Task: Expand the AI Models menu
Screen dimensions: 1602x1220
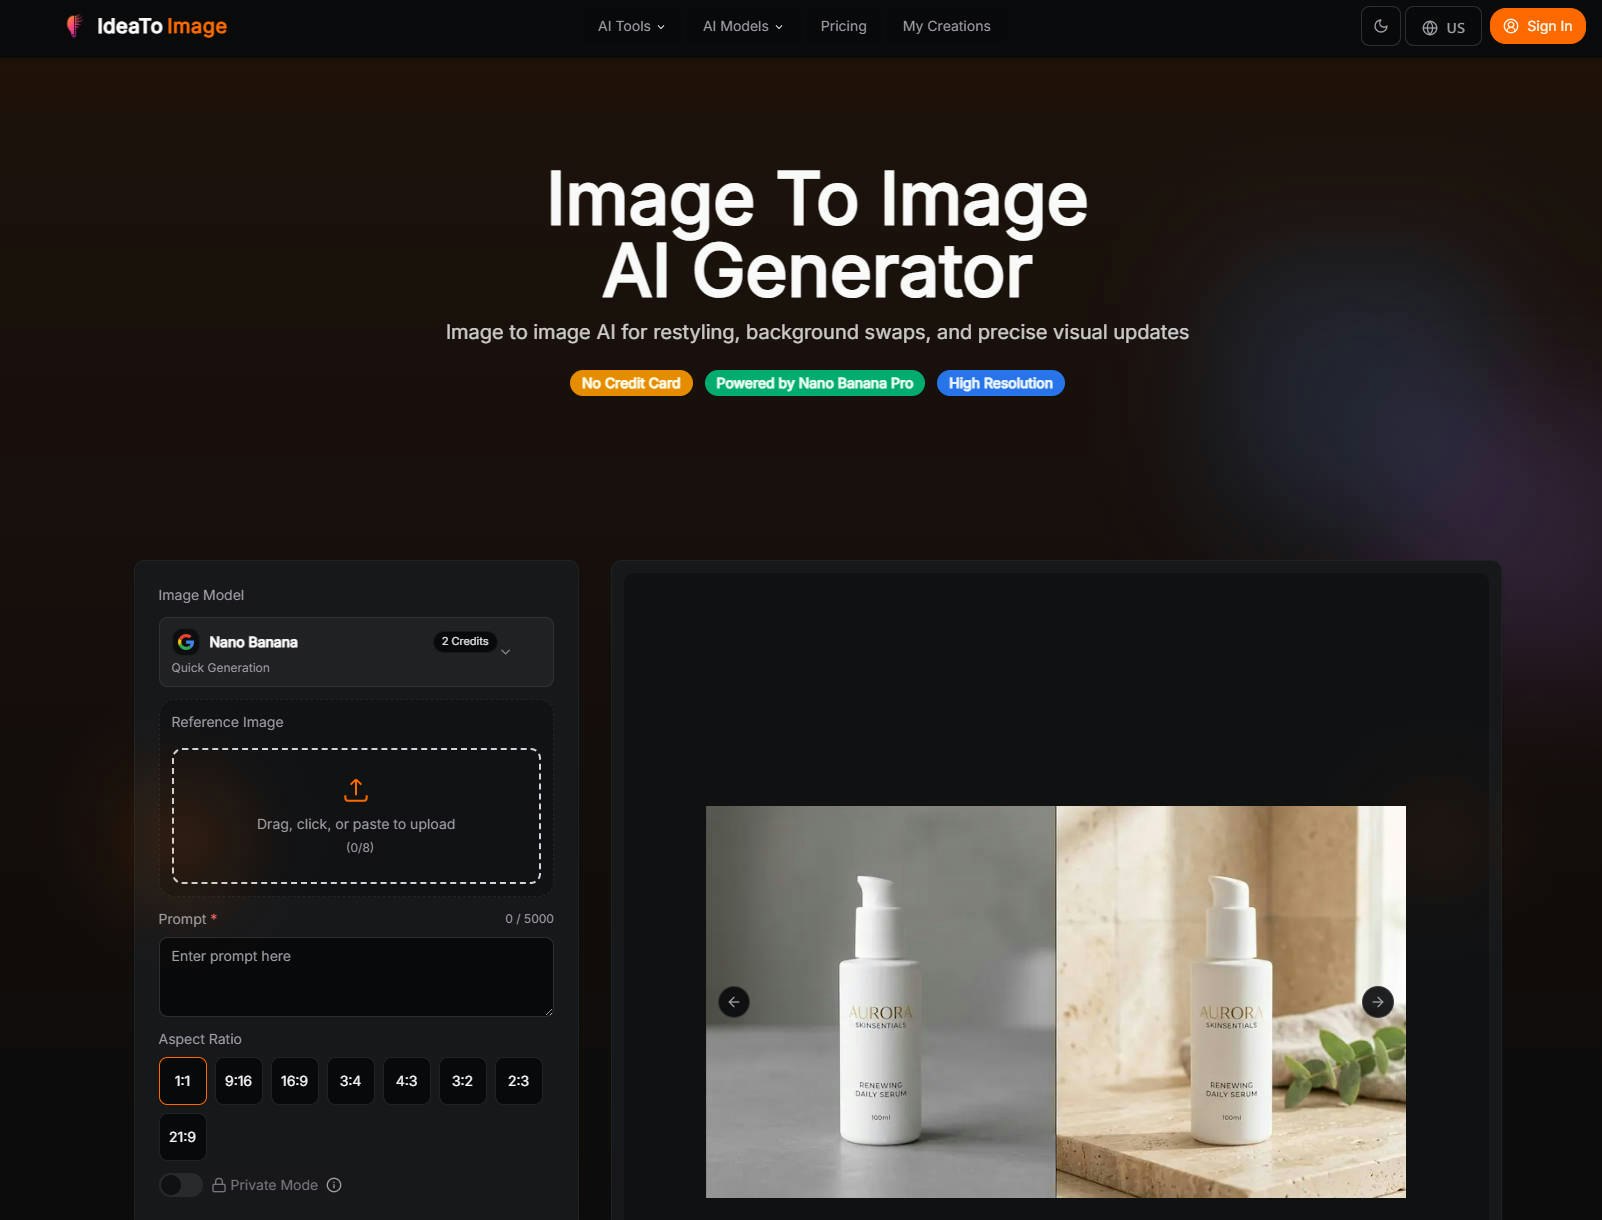Action: click(742, 26)
